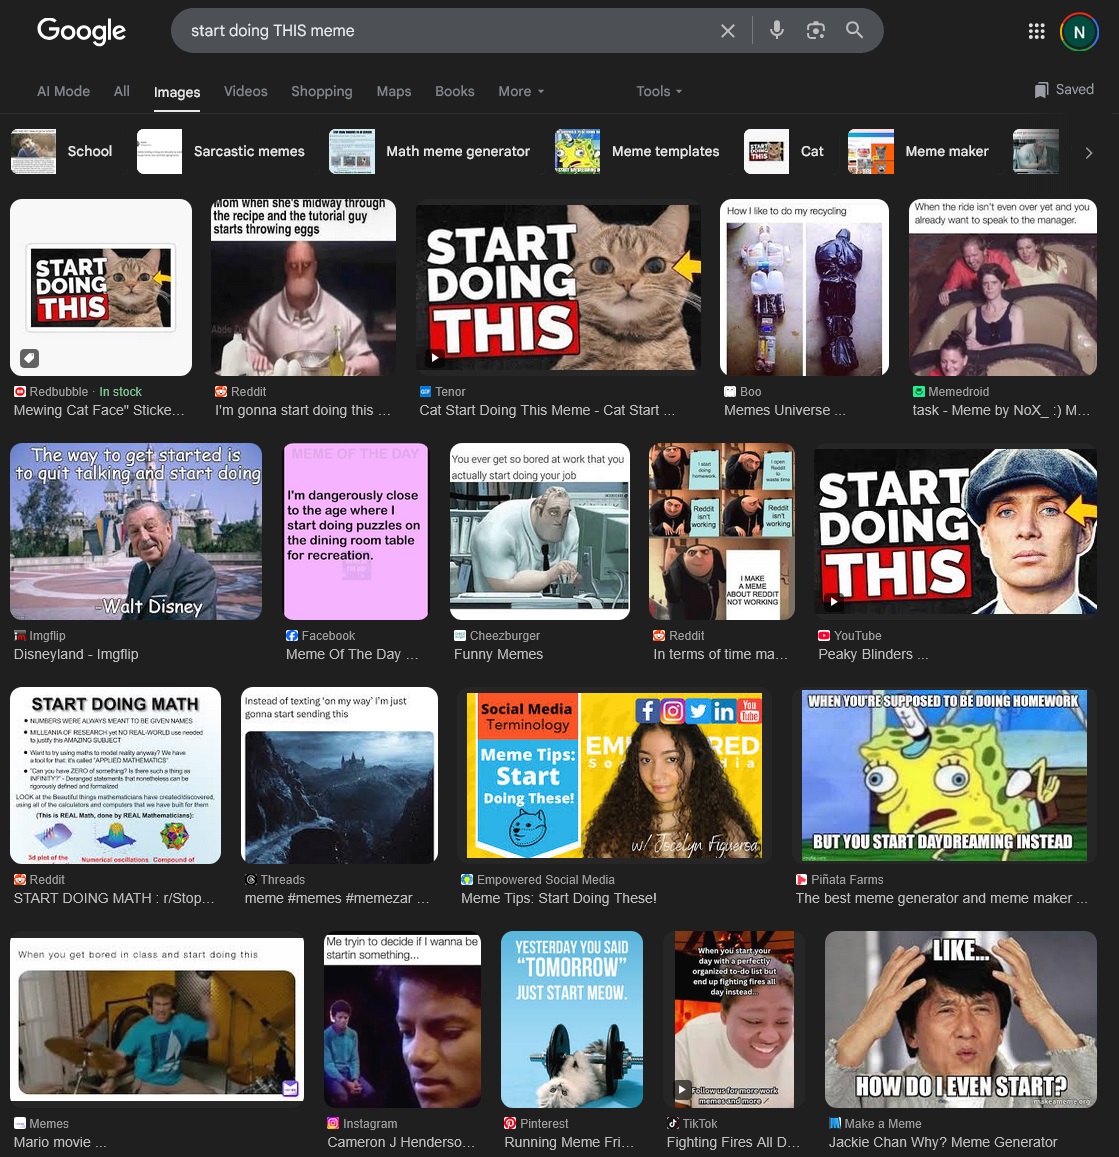Open search by image camera icon
Screen dimensions: 1119x1157
coord(815,30)
